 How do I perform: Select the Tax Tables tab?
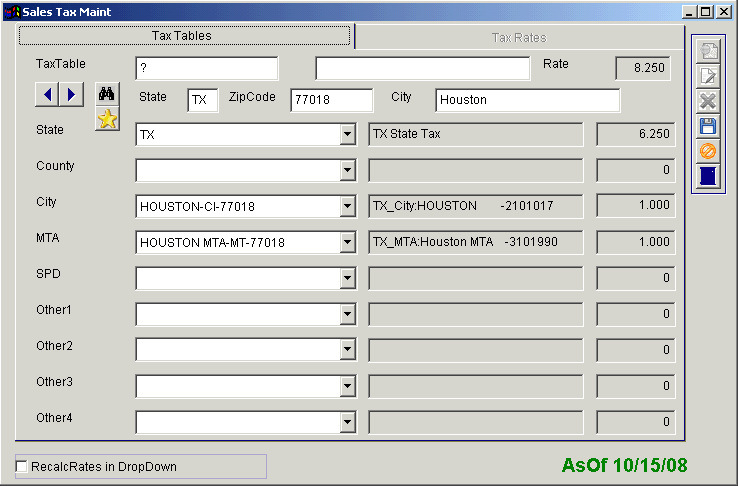(185, 36)
